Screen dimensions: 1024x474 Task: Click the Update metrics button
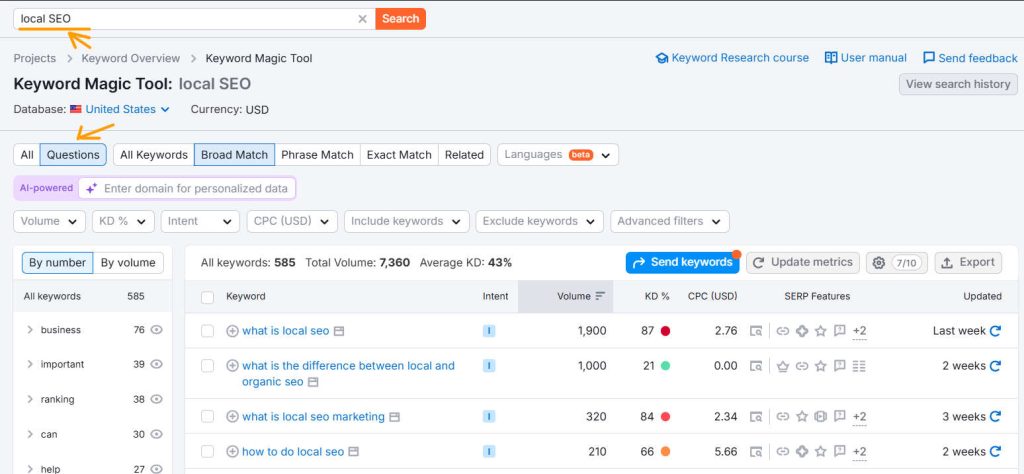[803, 262]
